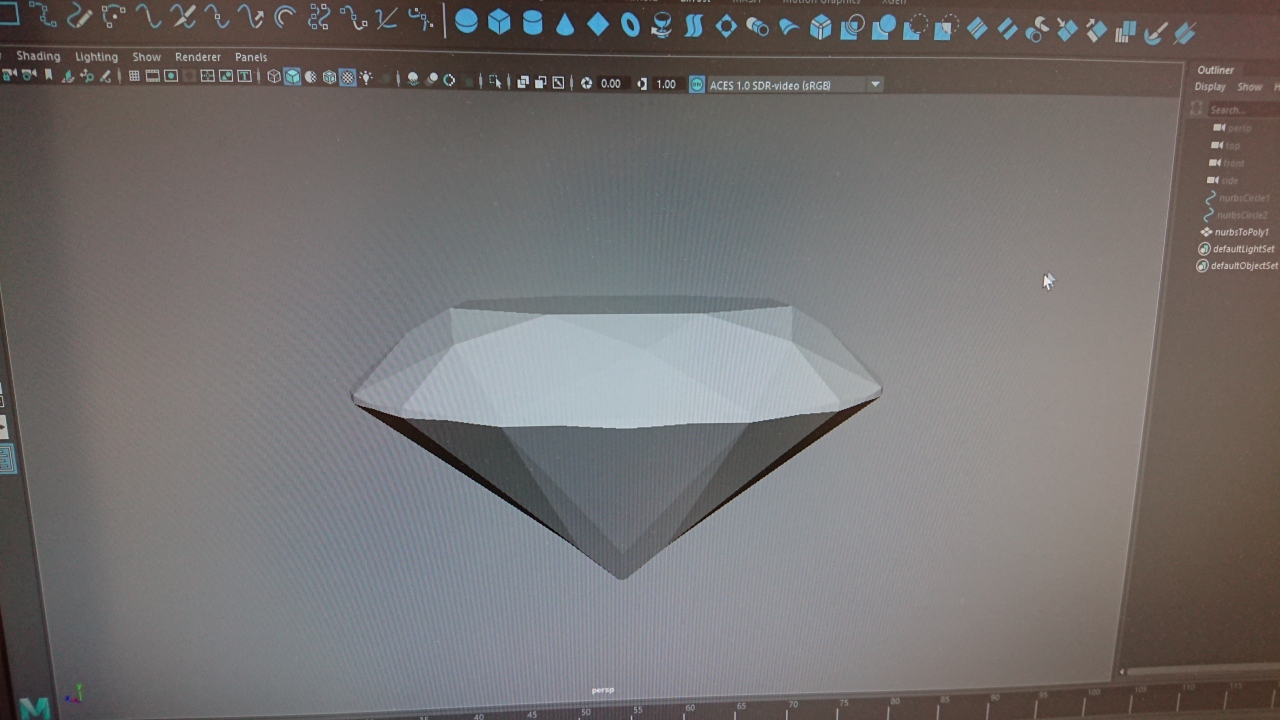Image resolution: width=1280 pixels, height=720 pixels.
Task: Click the Bookmarks icon in panel toolbar
Action: point(47,75)
